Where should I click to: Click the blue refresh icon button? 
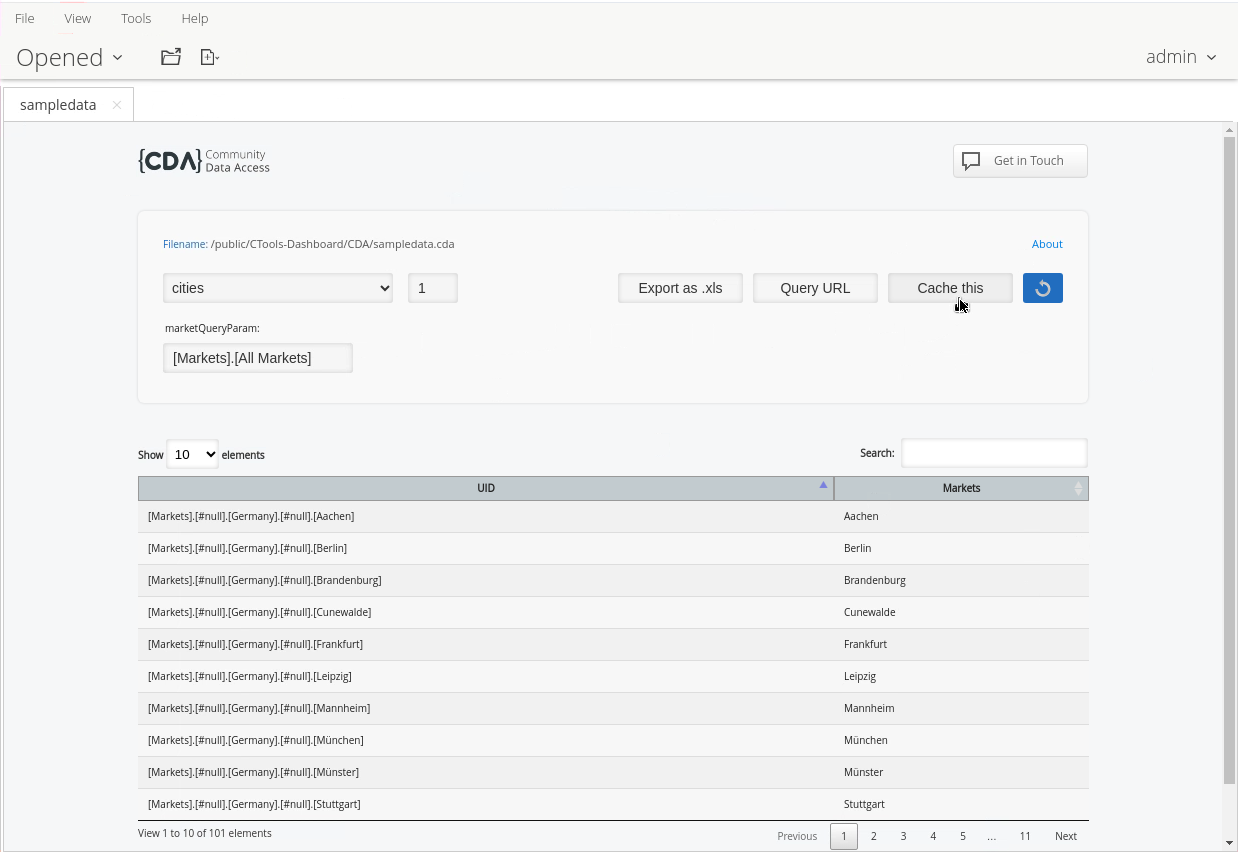tap(1042, 288)
